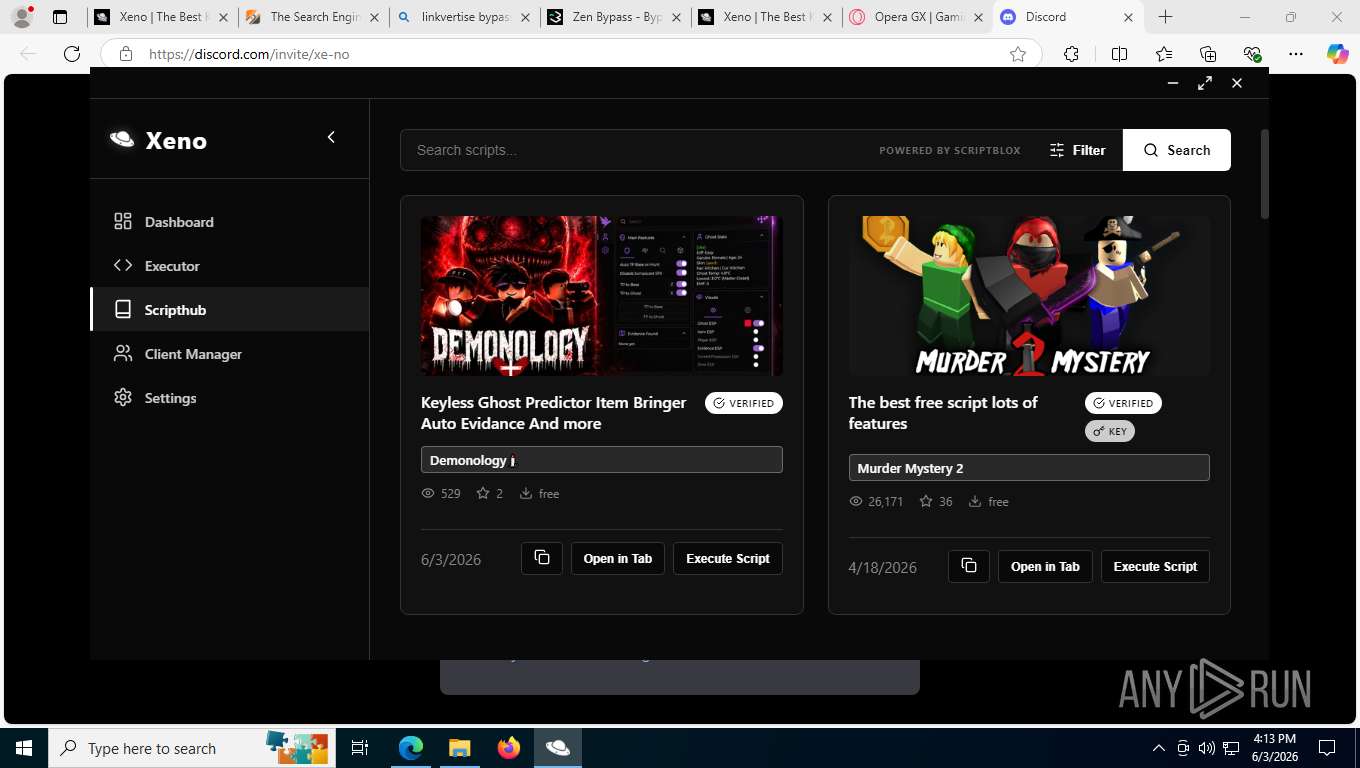Click the KEY badge on Murder Mystery card
The width and height of the screenshot is (1360, 768).
(1110, 431)
